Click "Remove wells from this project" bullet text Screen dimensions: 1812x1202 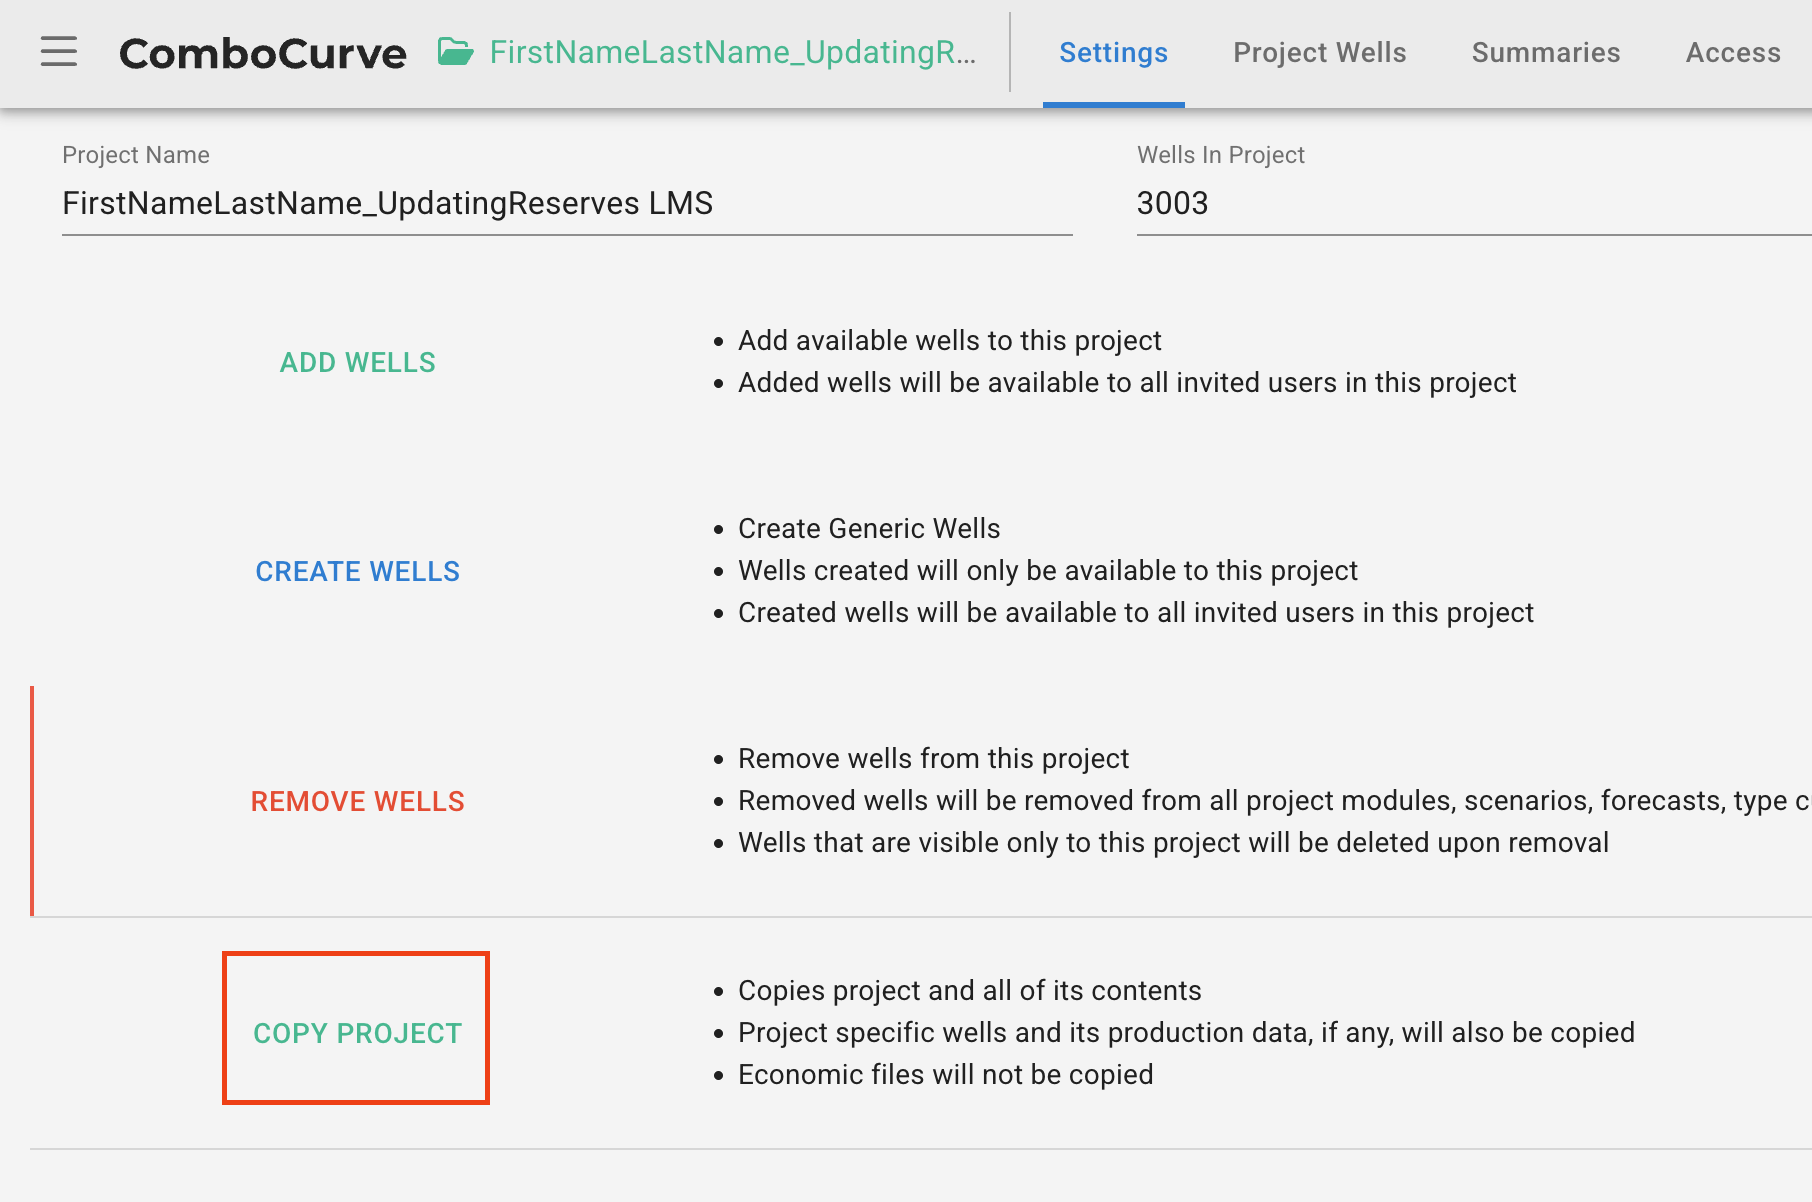(933, 759)
